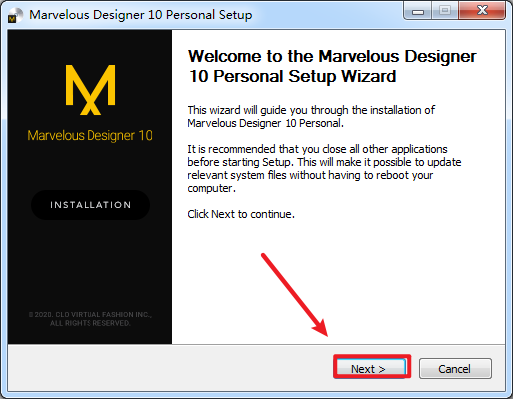Click the installer icon in the title bar
Viewport: 513px width, 399px height.
click(15, 15)
